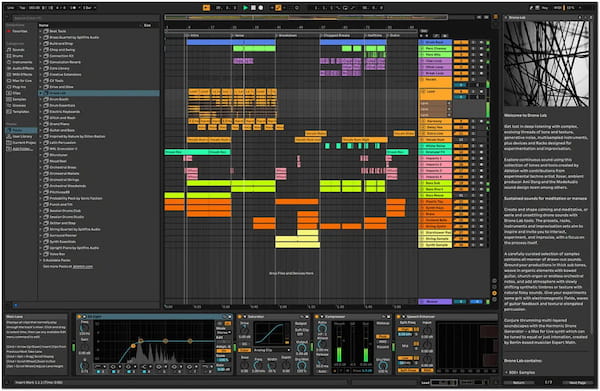Select Max for Live category
Viewport: 600px width, 391px height.
22,81
